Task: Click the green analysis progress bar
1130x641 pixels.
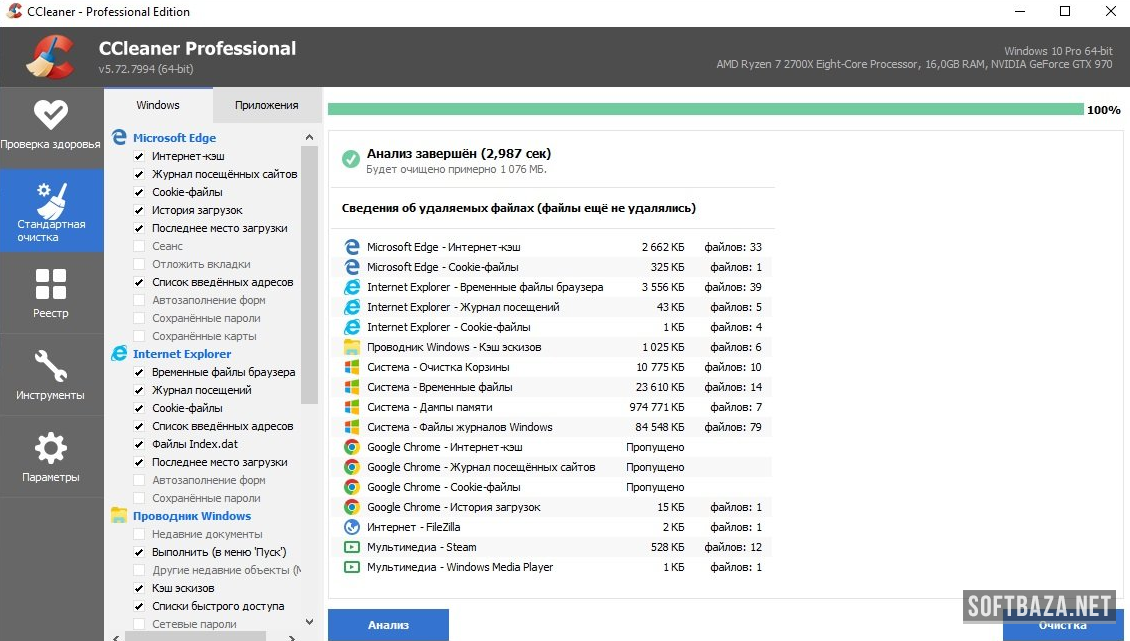Action: (x=705, y=109)
